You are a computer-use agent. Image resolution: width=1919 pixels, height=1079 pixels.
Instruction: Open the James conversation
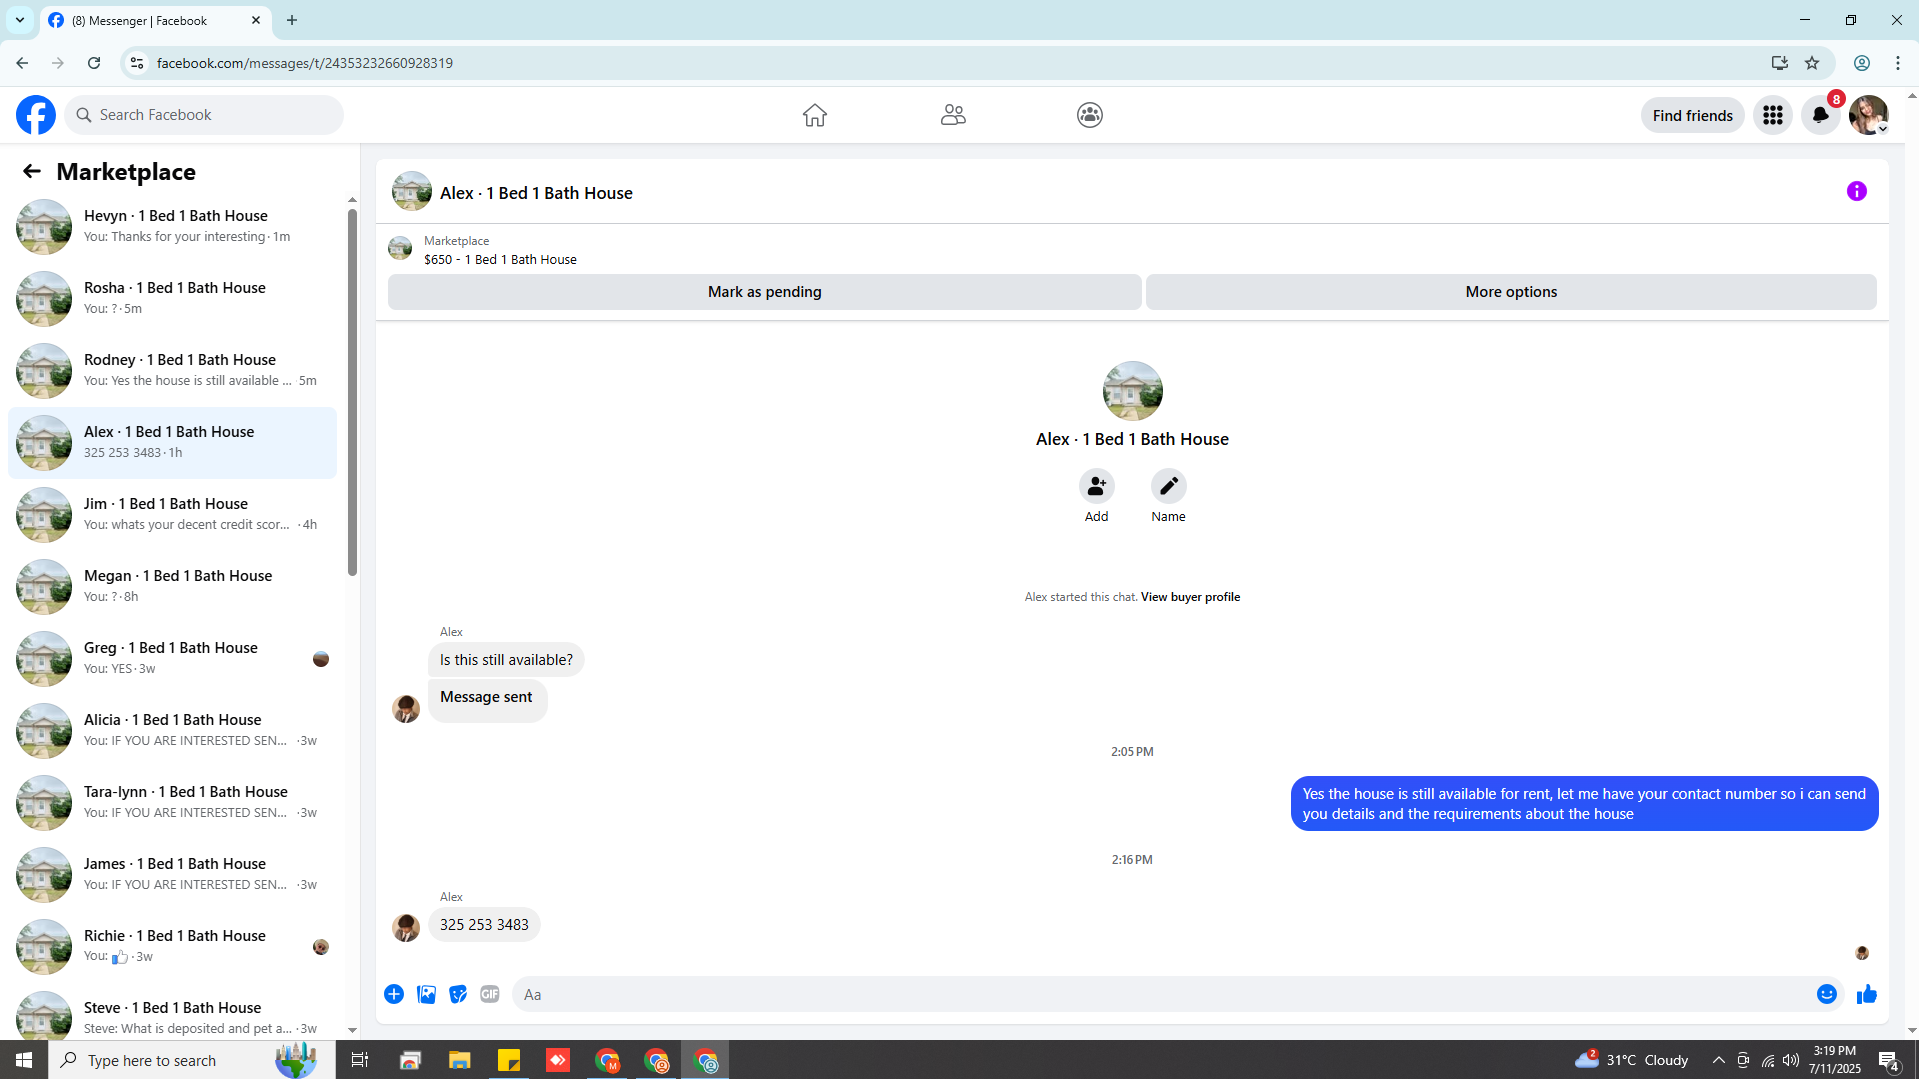point(172,875)
